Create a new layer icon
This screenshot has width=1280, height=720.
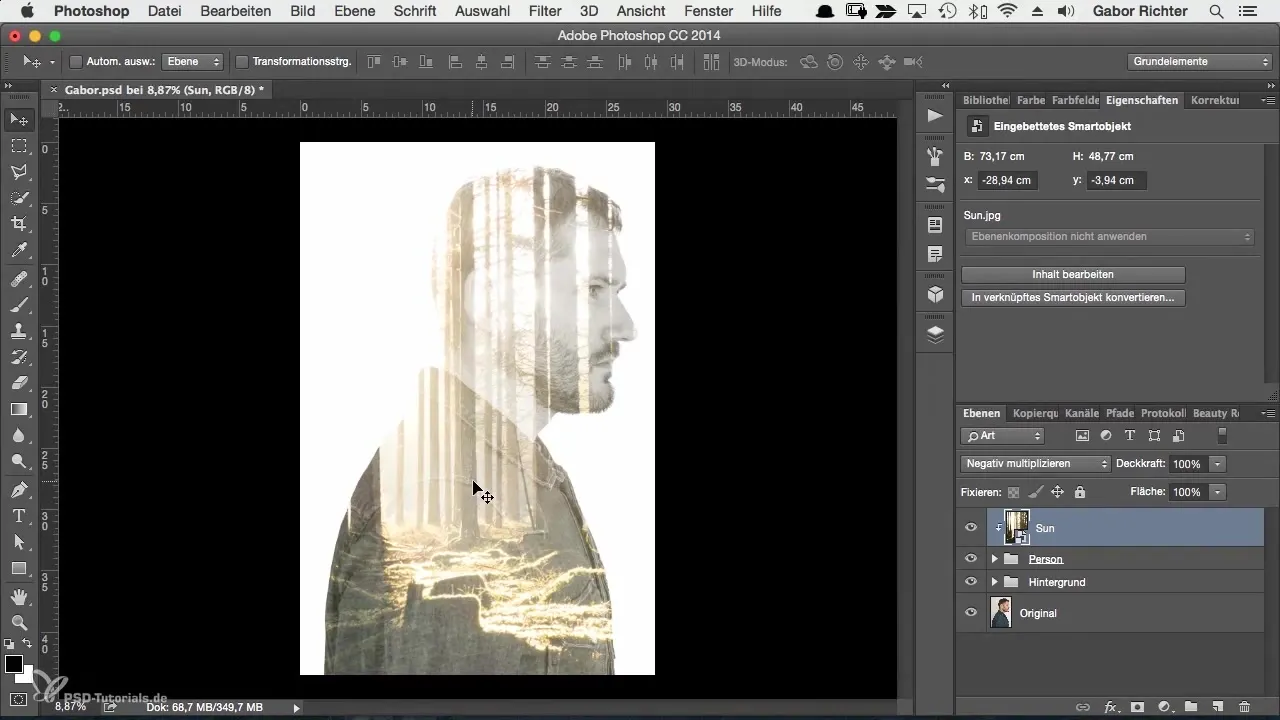1217,707
